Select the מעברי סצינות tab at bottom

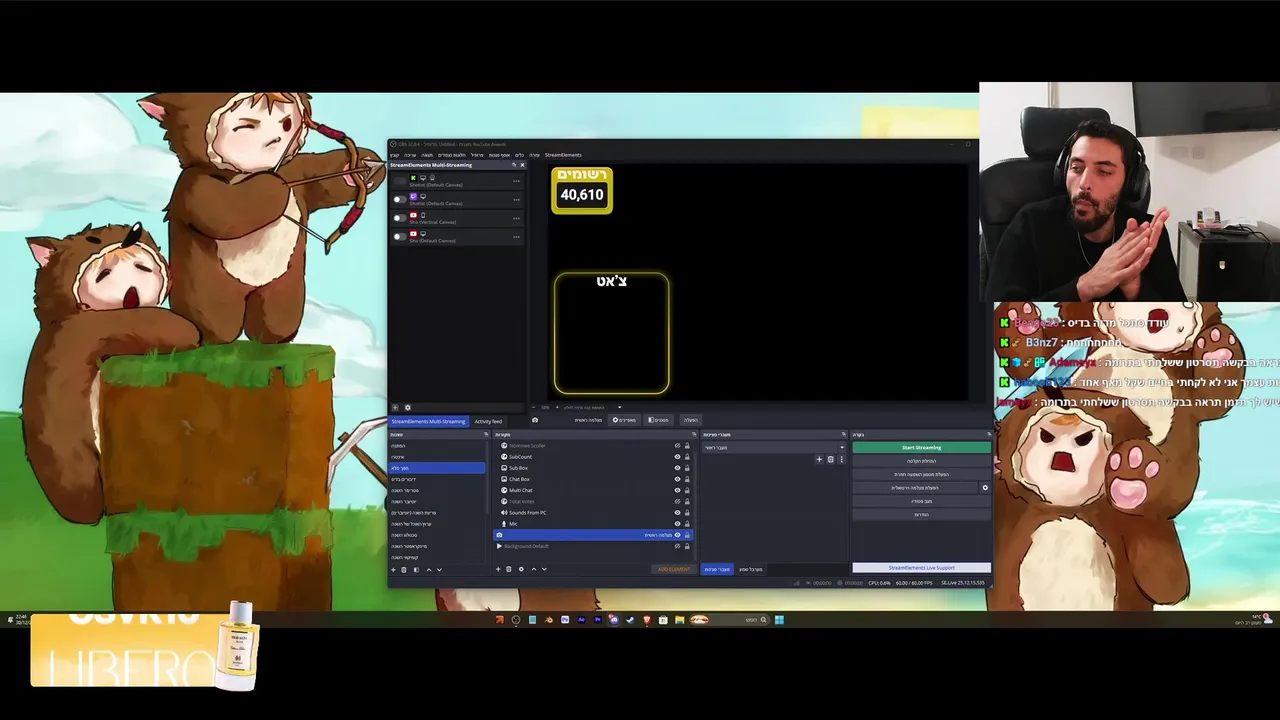pos(717,569)
